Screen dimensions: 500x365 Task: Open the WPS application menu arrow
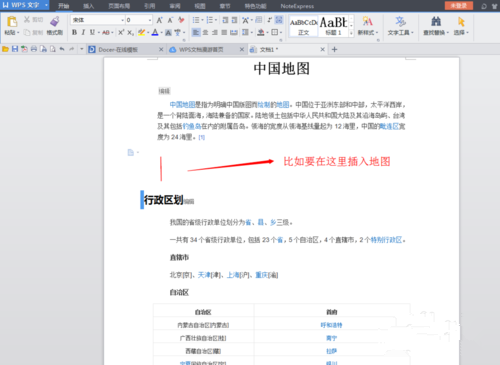click(x=46, y=5)
